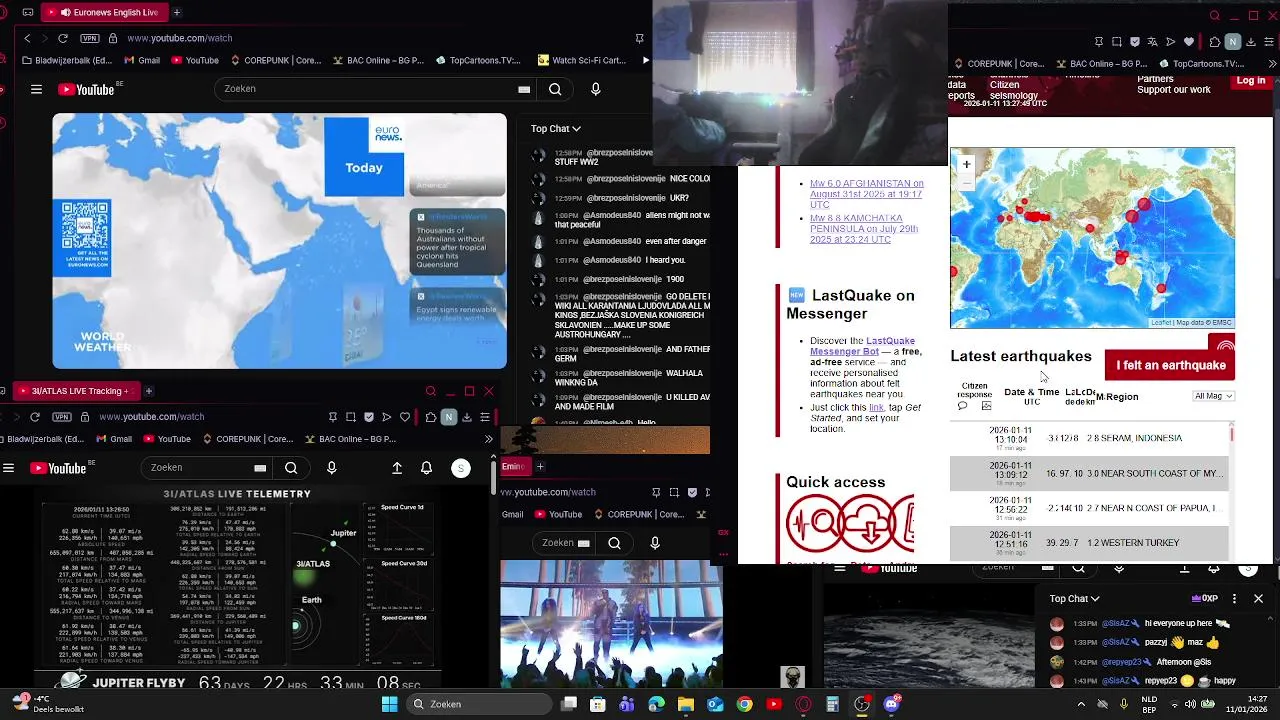
Task: Open new tab beside 3I/ATLAS tab
Action: click(x=148, y=391)
